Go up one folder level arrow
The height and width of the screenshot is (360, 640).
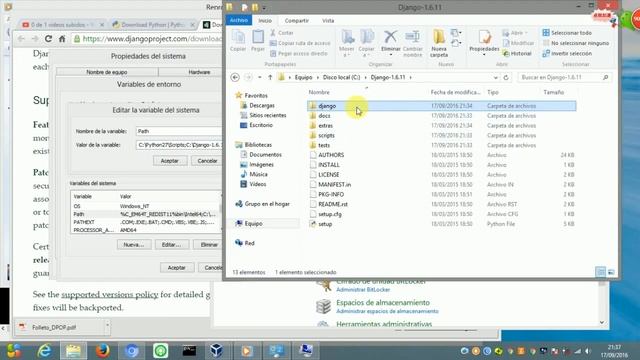pyautogui.click(x=270, y=77)
